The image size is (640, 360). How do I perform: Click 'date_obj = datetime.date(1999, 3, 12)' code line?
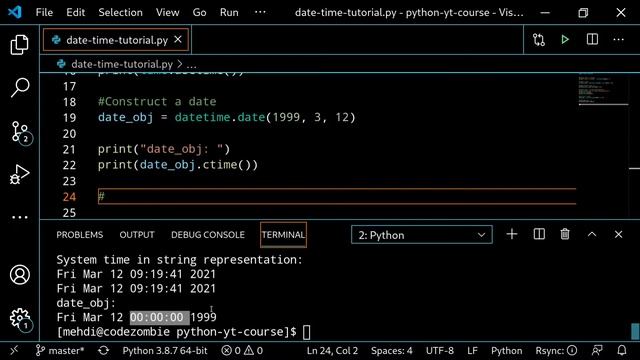pos(227,118)
